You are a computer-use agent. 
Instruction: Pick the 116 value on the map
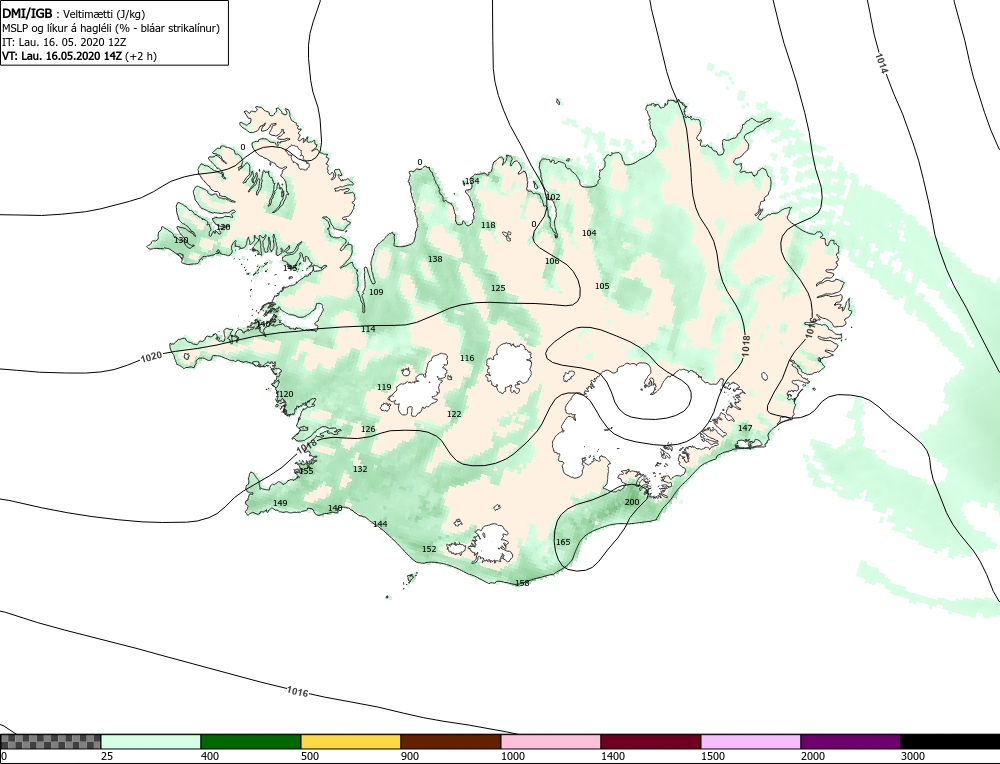pyautogui.click(x=467, y=358)
